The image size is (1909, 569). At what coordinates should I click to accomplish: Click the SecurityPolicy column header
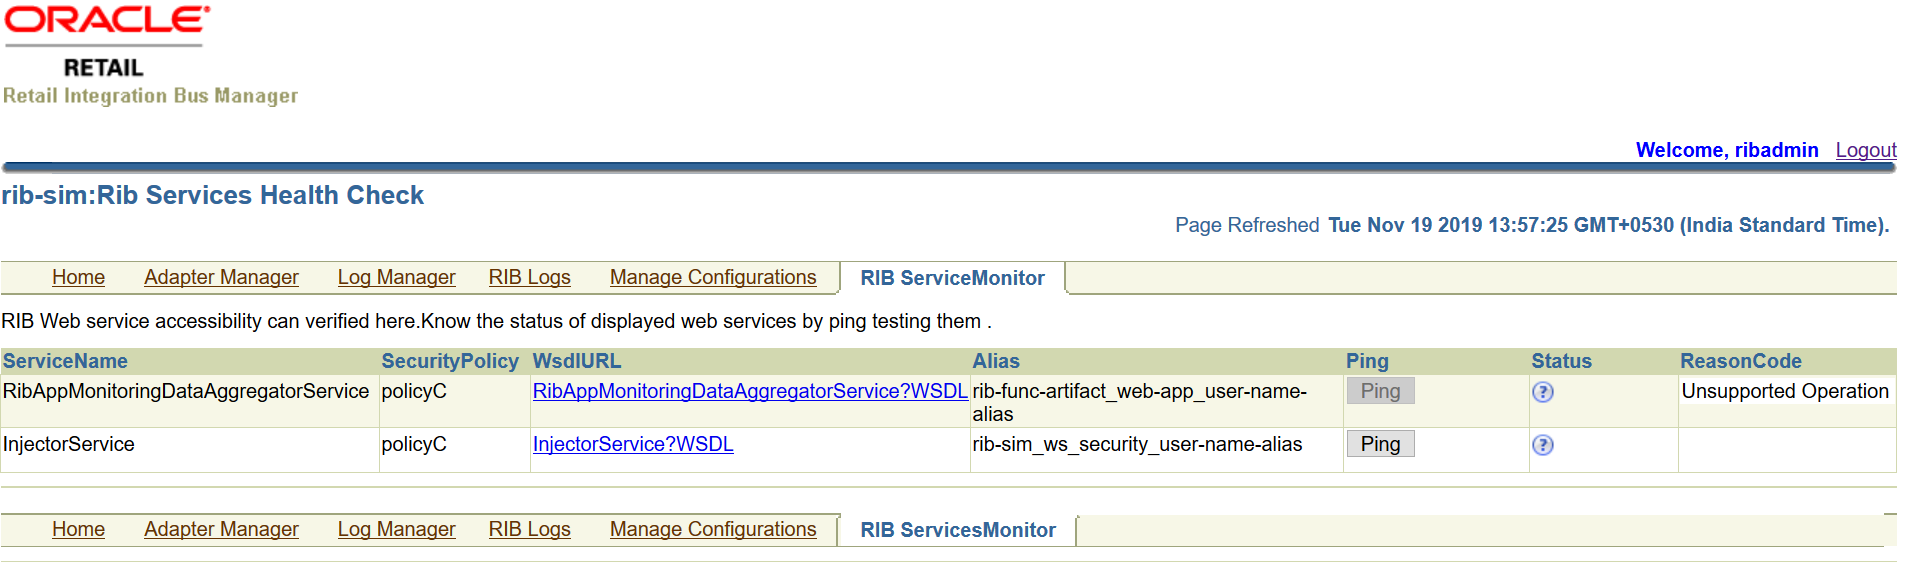(x=450, y=361)
